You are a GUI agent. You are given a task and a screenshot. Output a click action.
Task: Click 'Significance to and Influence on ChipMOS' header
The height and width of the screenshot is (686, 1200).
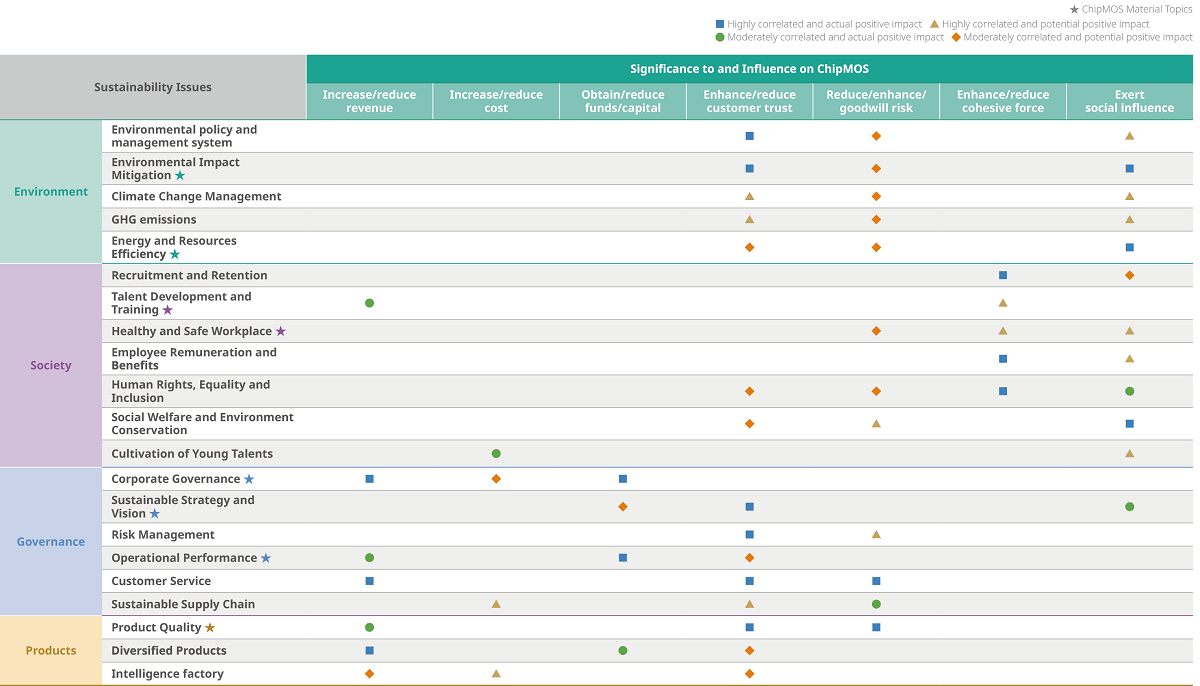pos(750,69)
